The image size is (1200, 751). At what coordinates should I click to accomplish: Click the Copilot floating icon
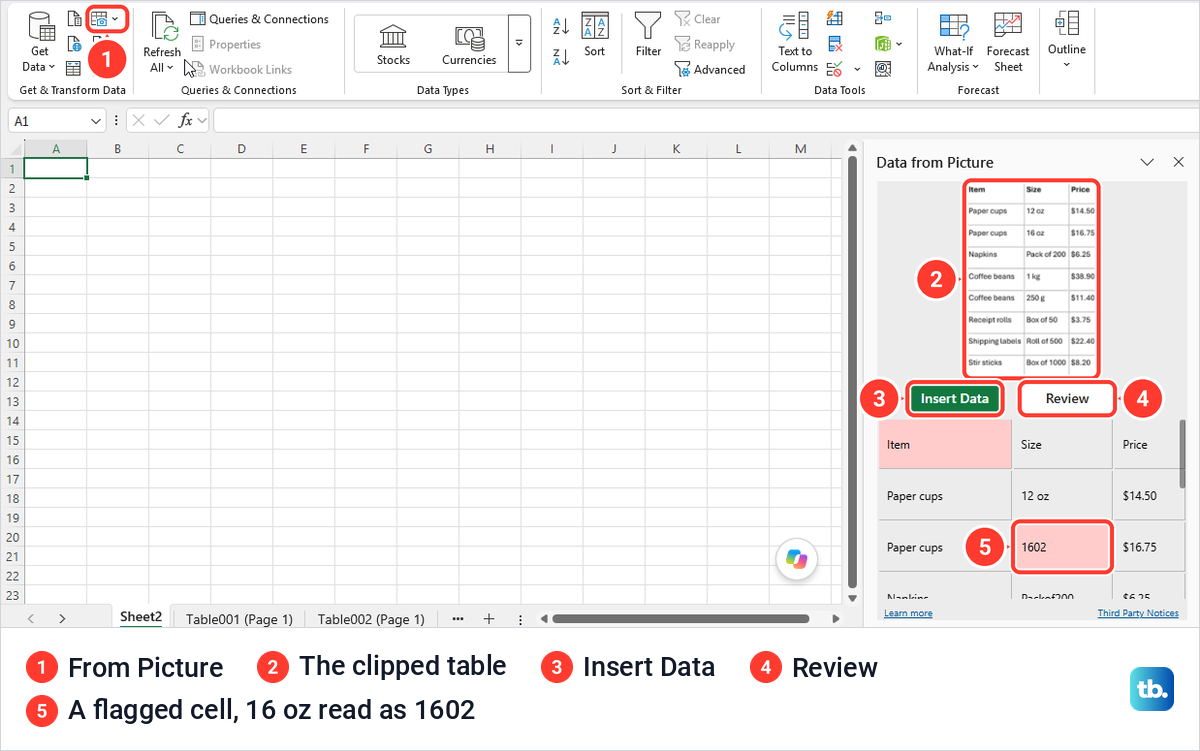click(797, 560)
